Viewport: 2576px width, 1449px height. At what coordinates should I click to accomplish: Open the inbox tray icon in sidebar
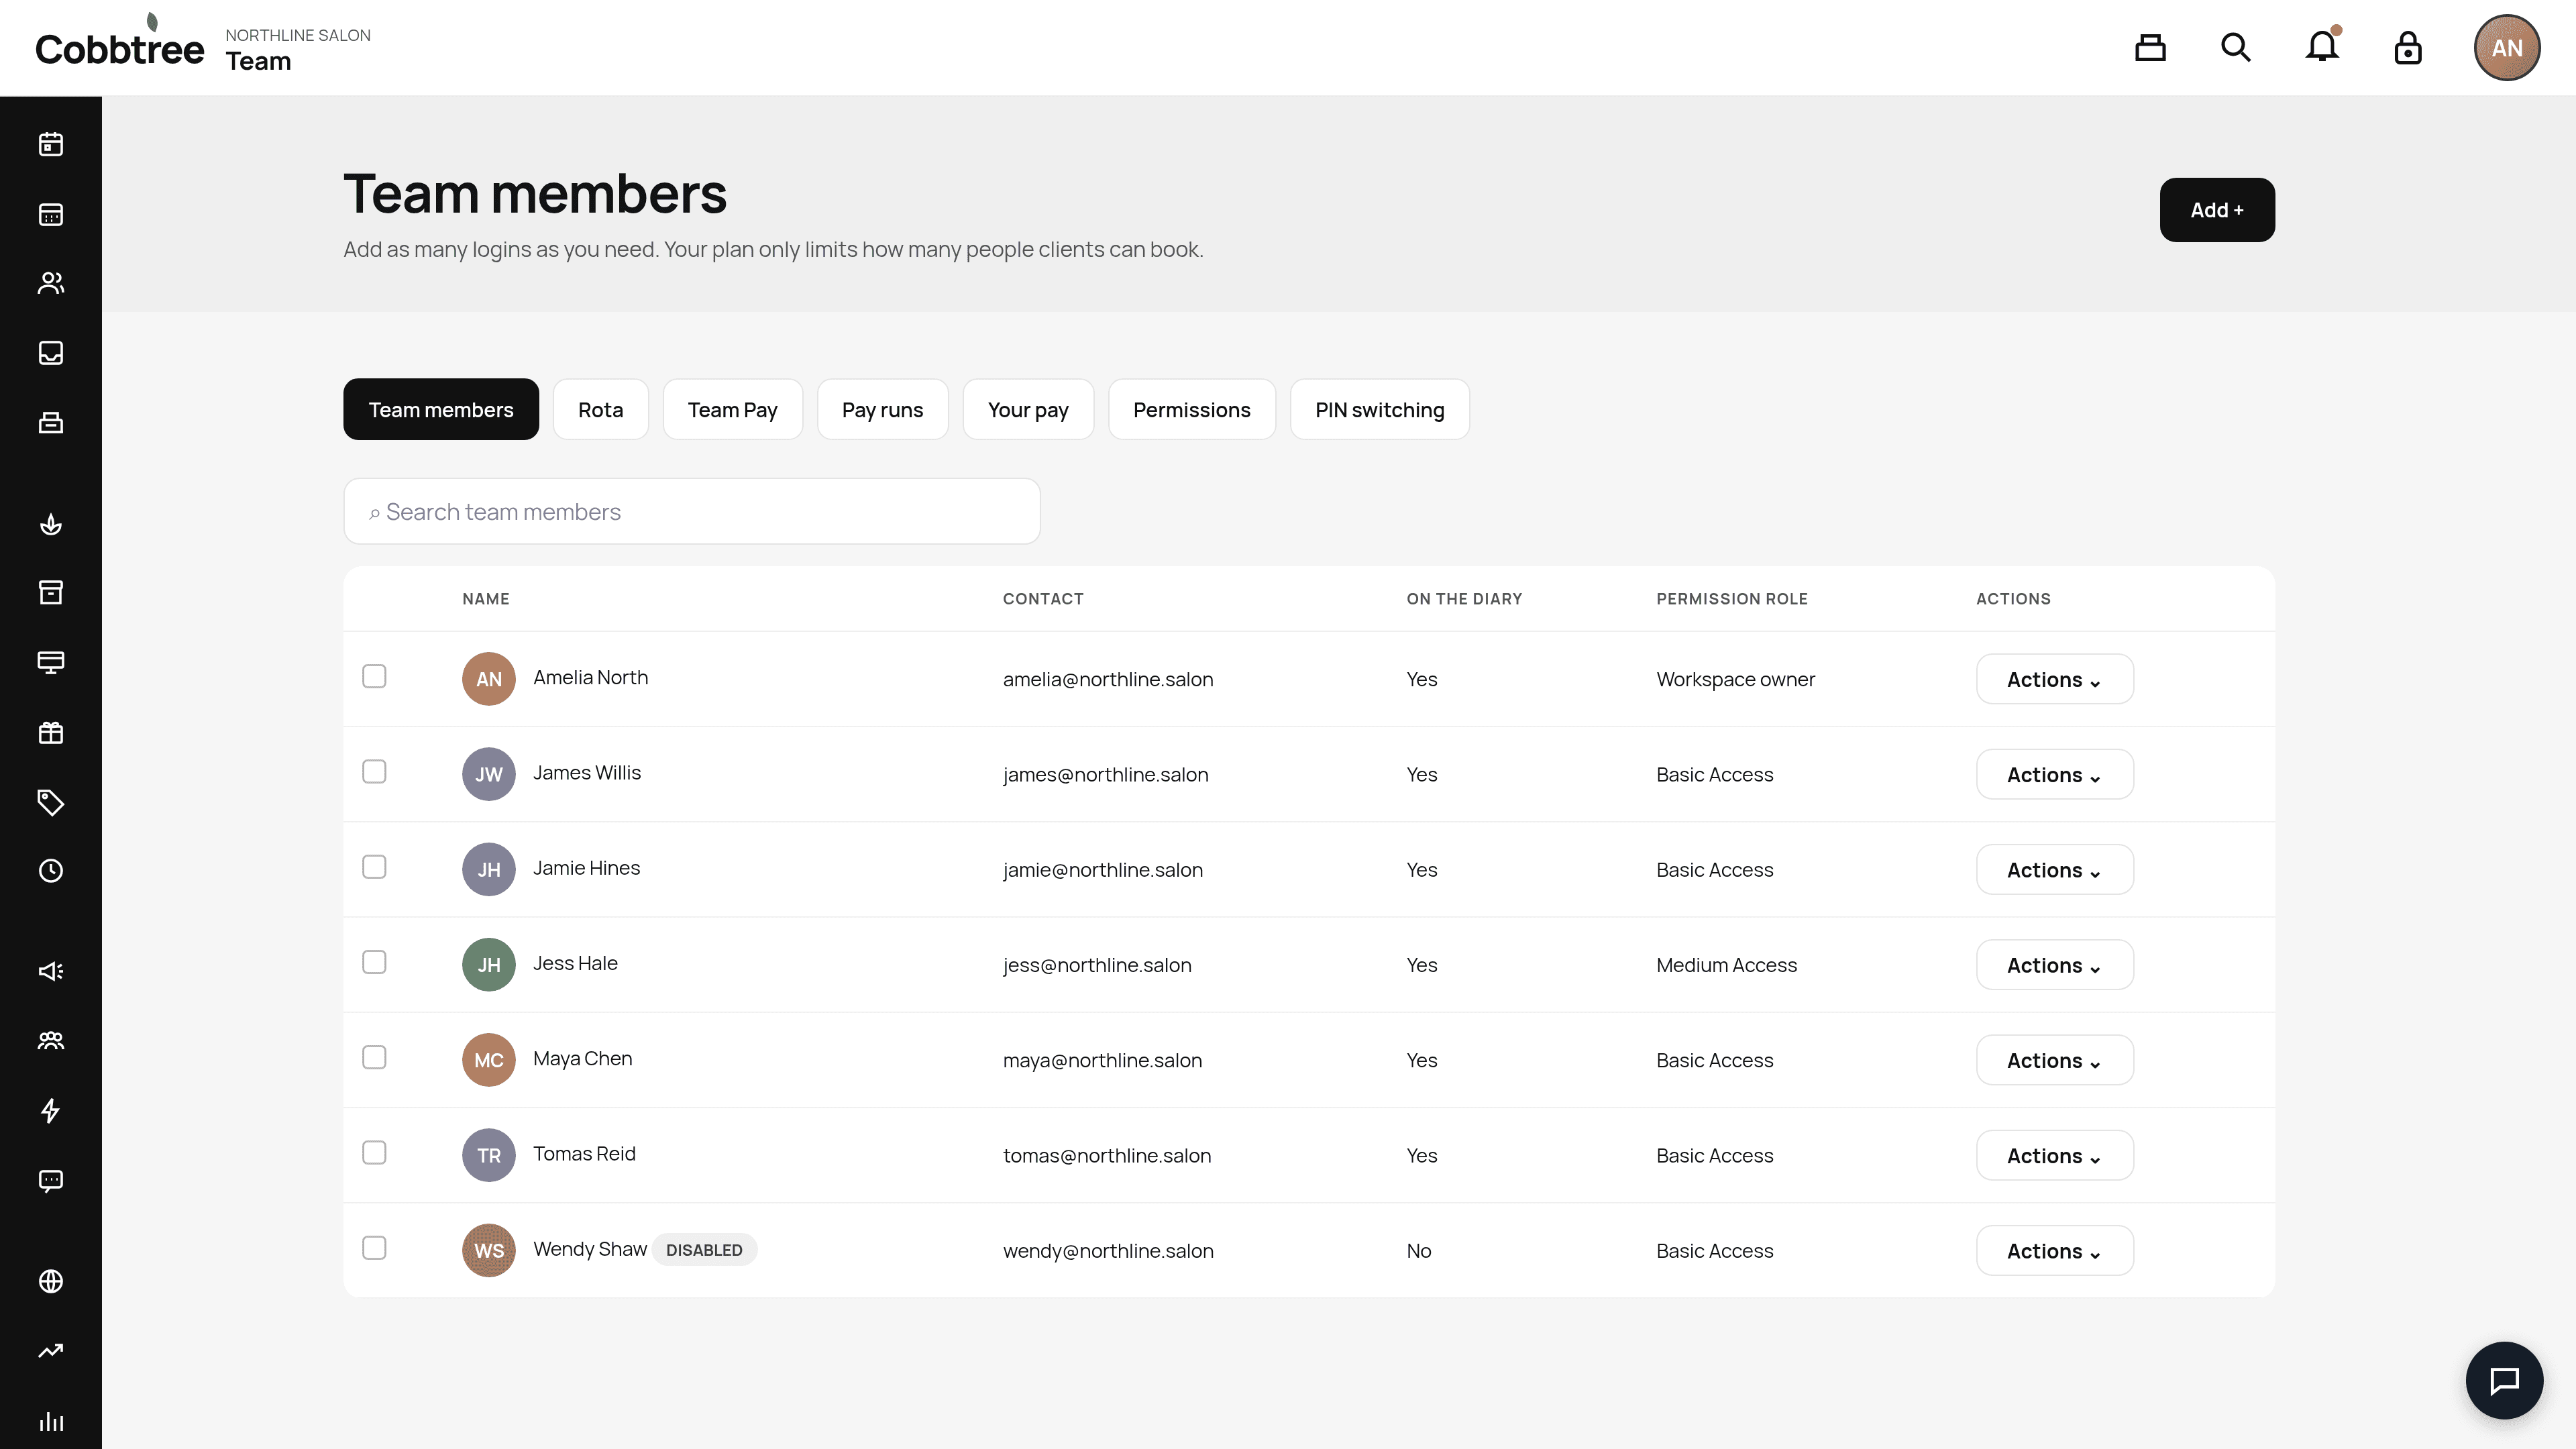[51, 353]
